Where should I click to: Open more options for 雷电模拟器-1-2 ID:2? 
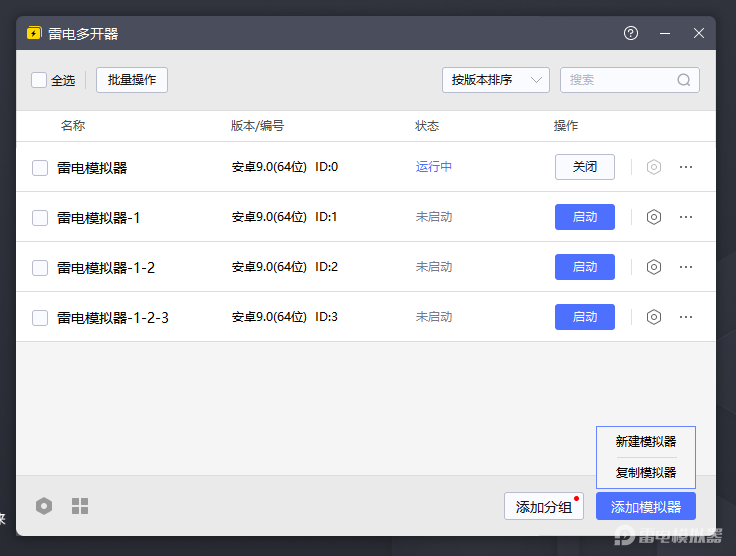(686, 267)
